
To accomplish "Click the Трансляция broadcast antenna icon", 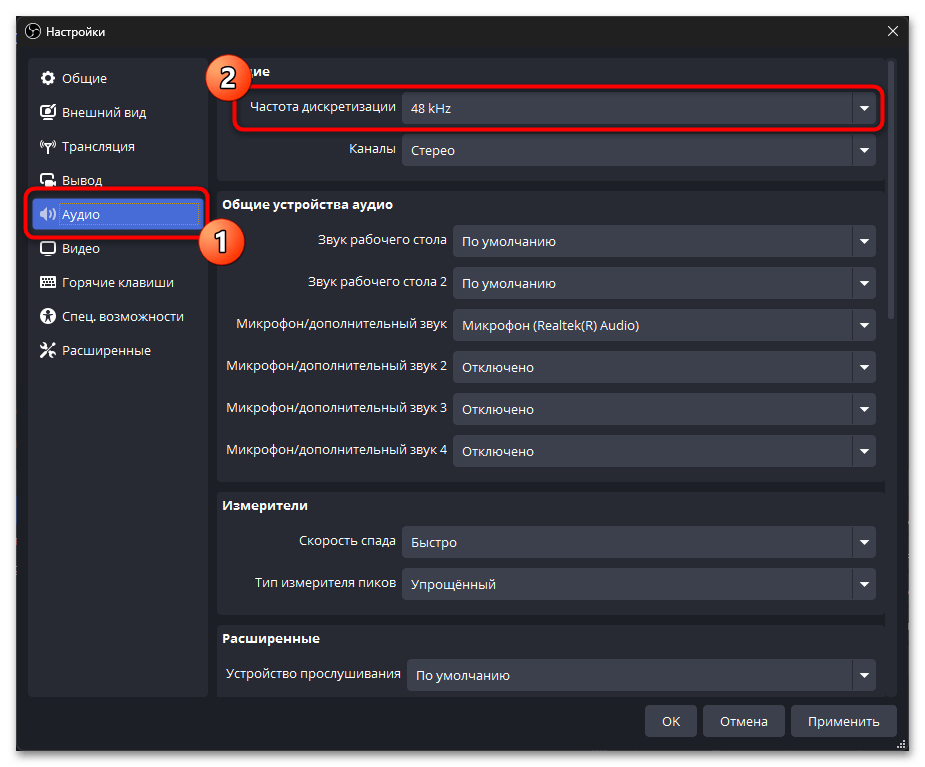I will (x=47, y=147).
